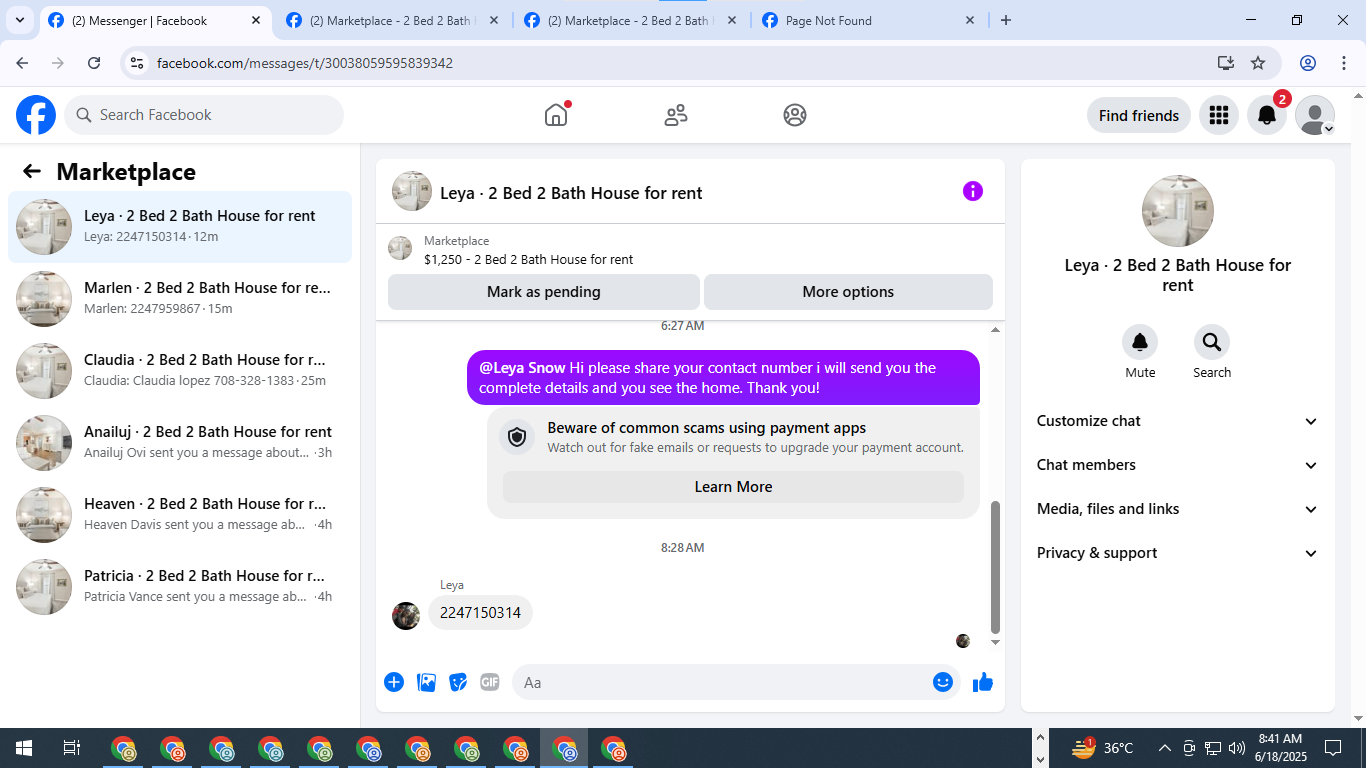
Task: Open the Heaven conversation
Action: click(180, 515)
